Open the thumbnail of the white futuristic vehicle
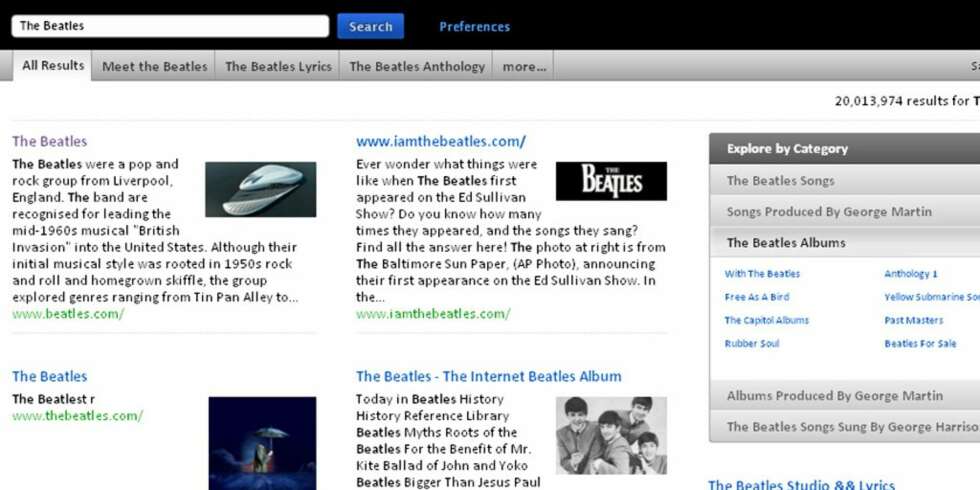Screen dimensions: 980x490 tap(261, 189)
